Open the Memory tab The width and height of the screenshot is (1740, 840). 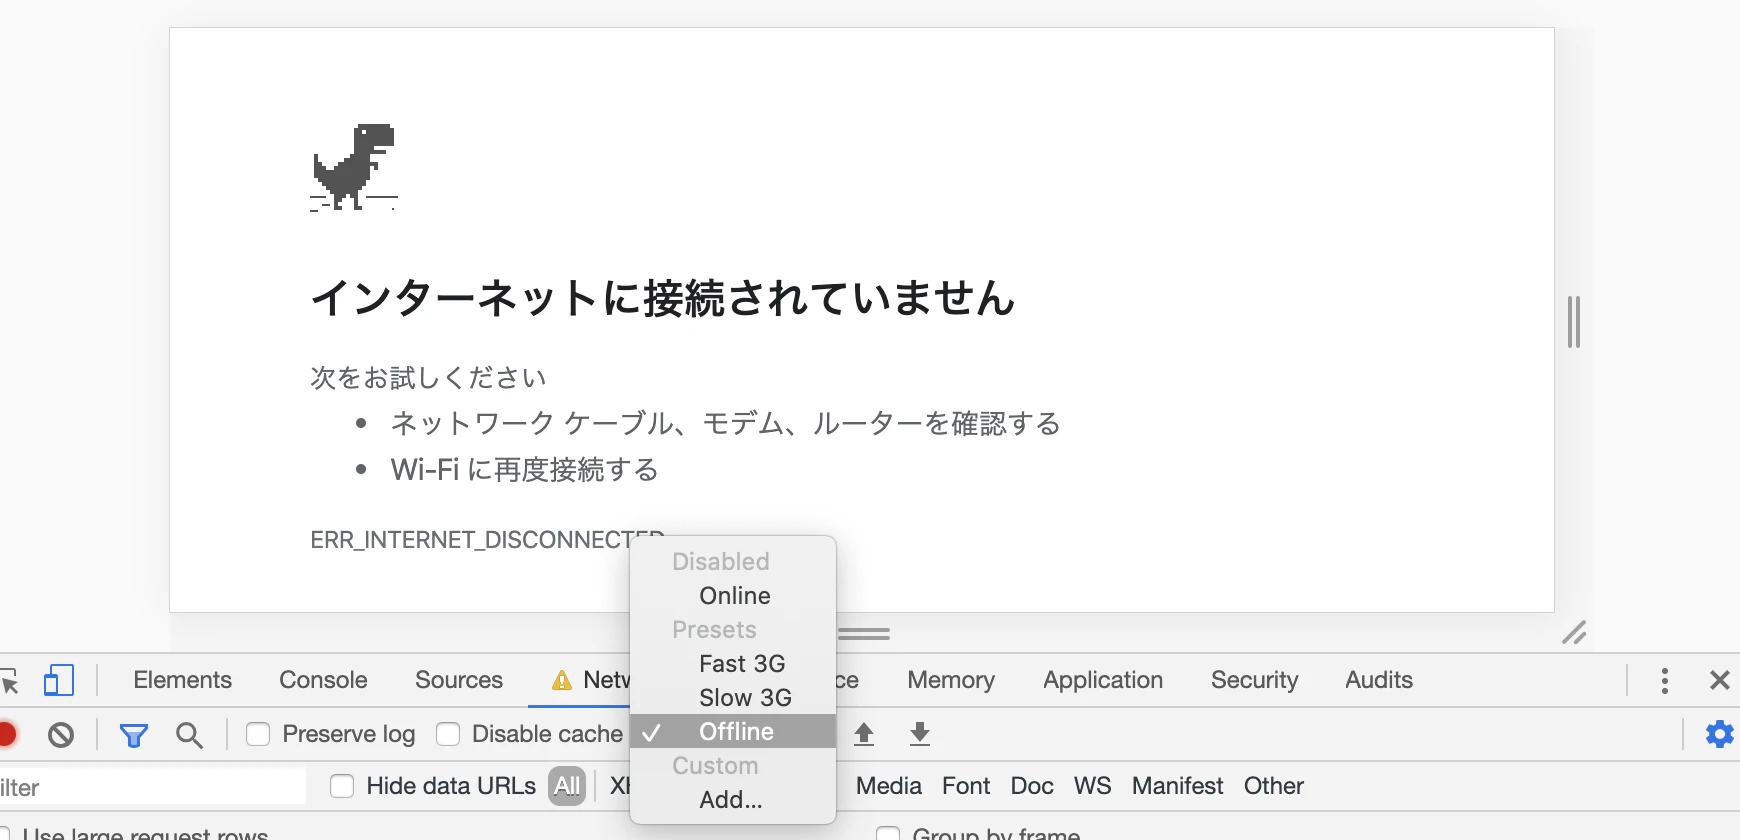[951, 680]
